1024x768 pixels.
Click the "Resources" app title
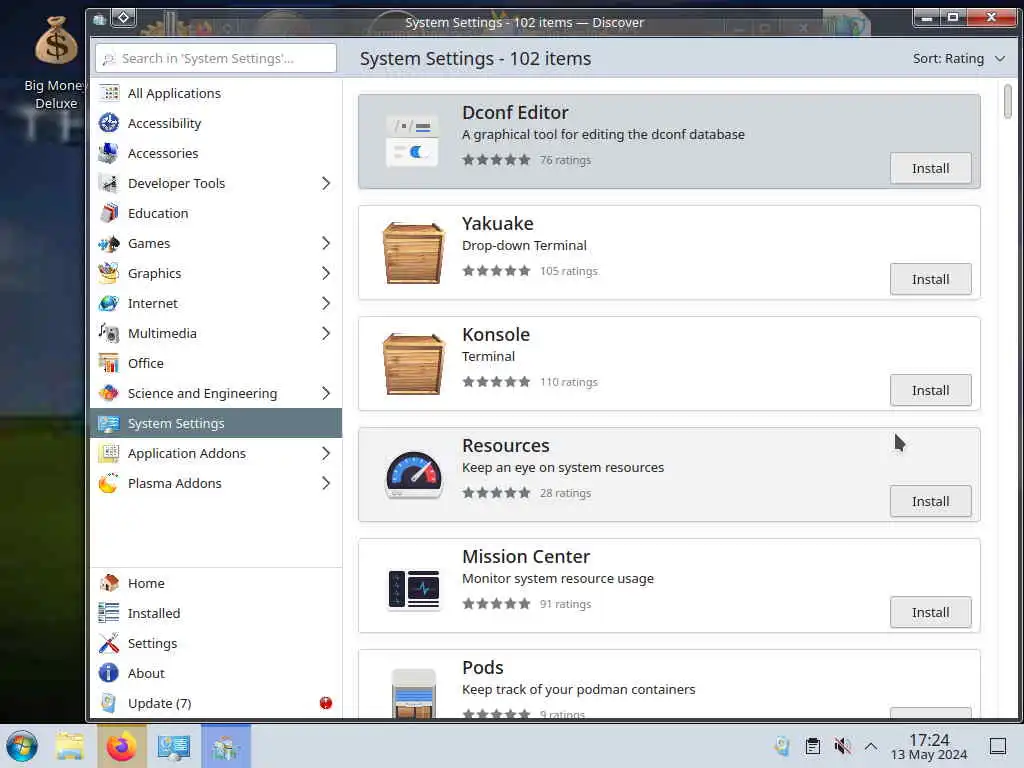pos(505,446)
